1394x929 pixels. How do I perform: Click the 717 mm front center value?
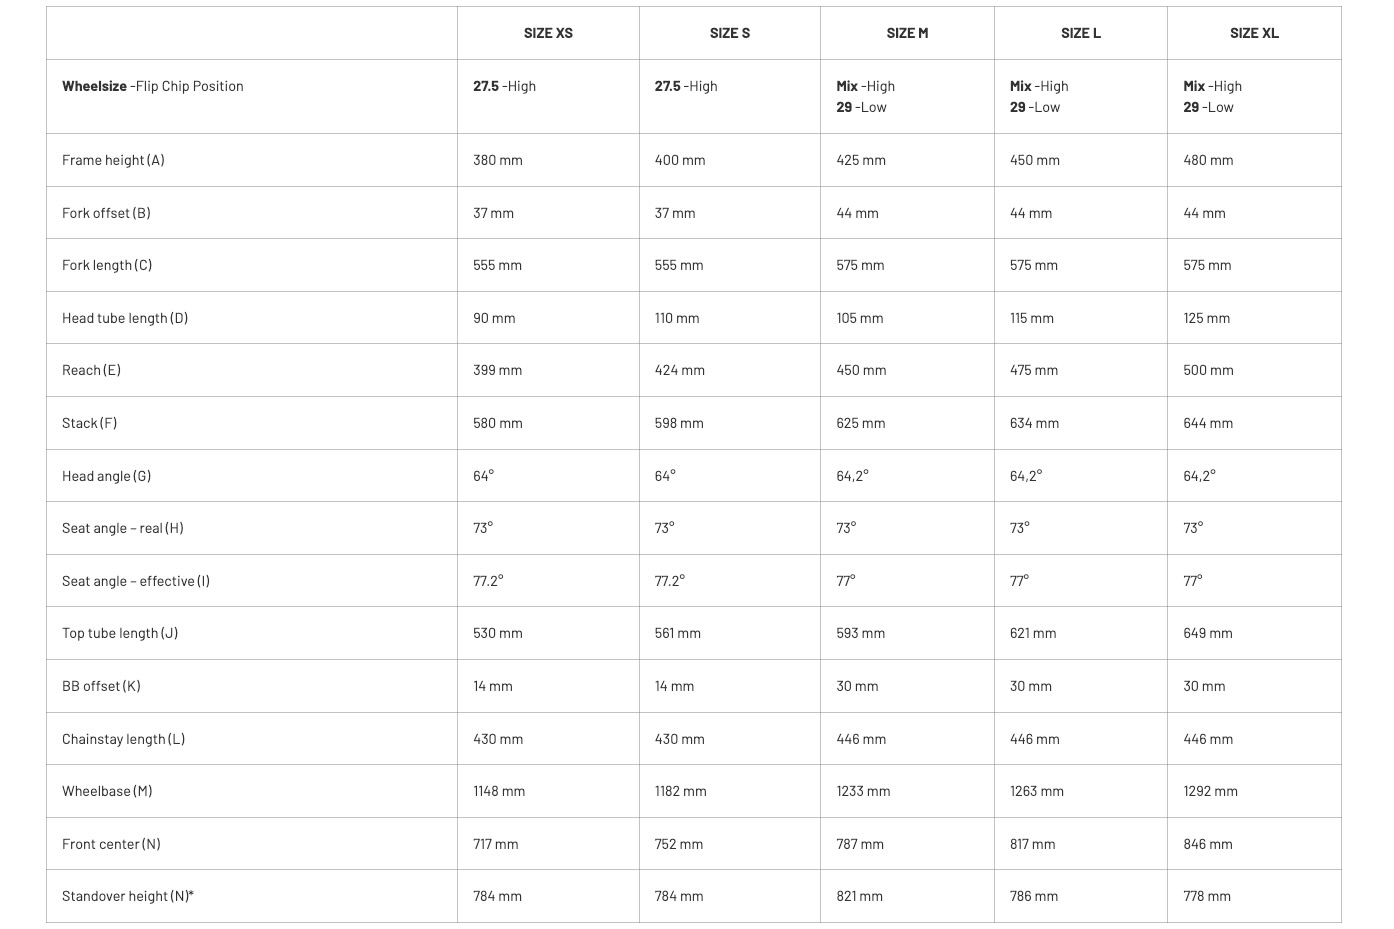coord(495,844)
